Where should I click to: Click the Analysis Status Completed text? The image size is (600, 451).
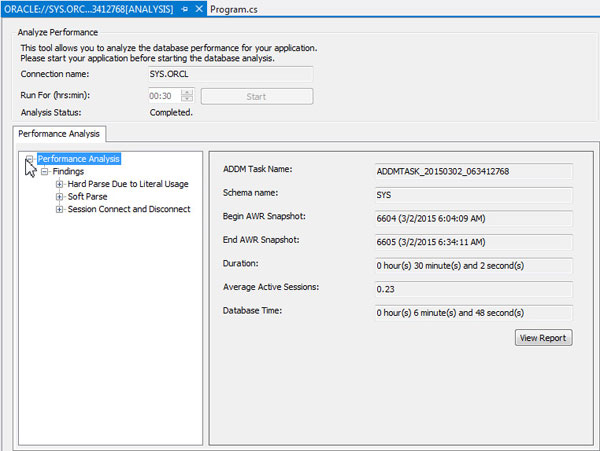point(171,112)
